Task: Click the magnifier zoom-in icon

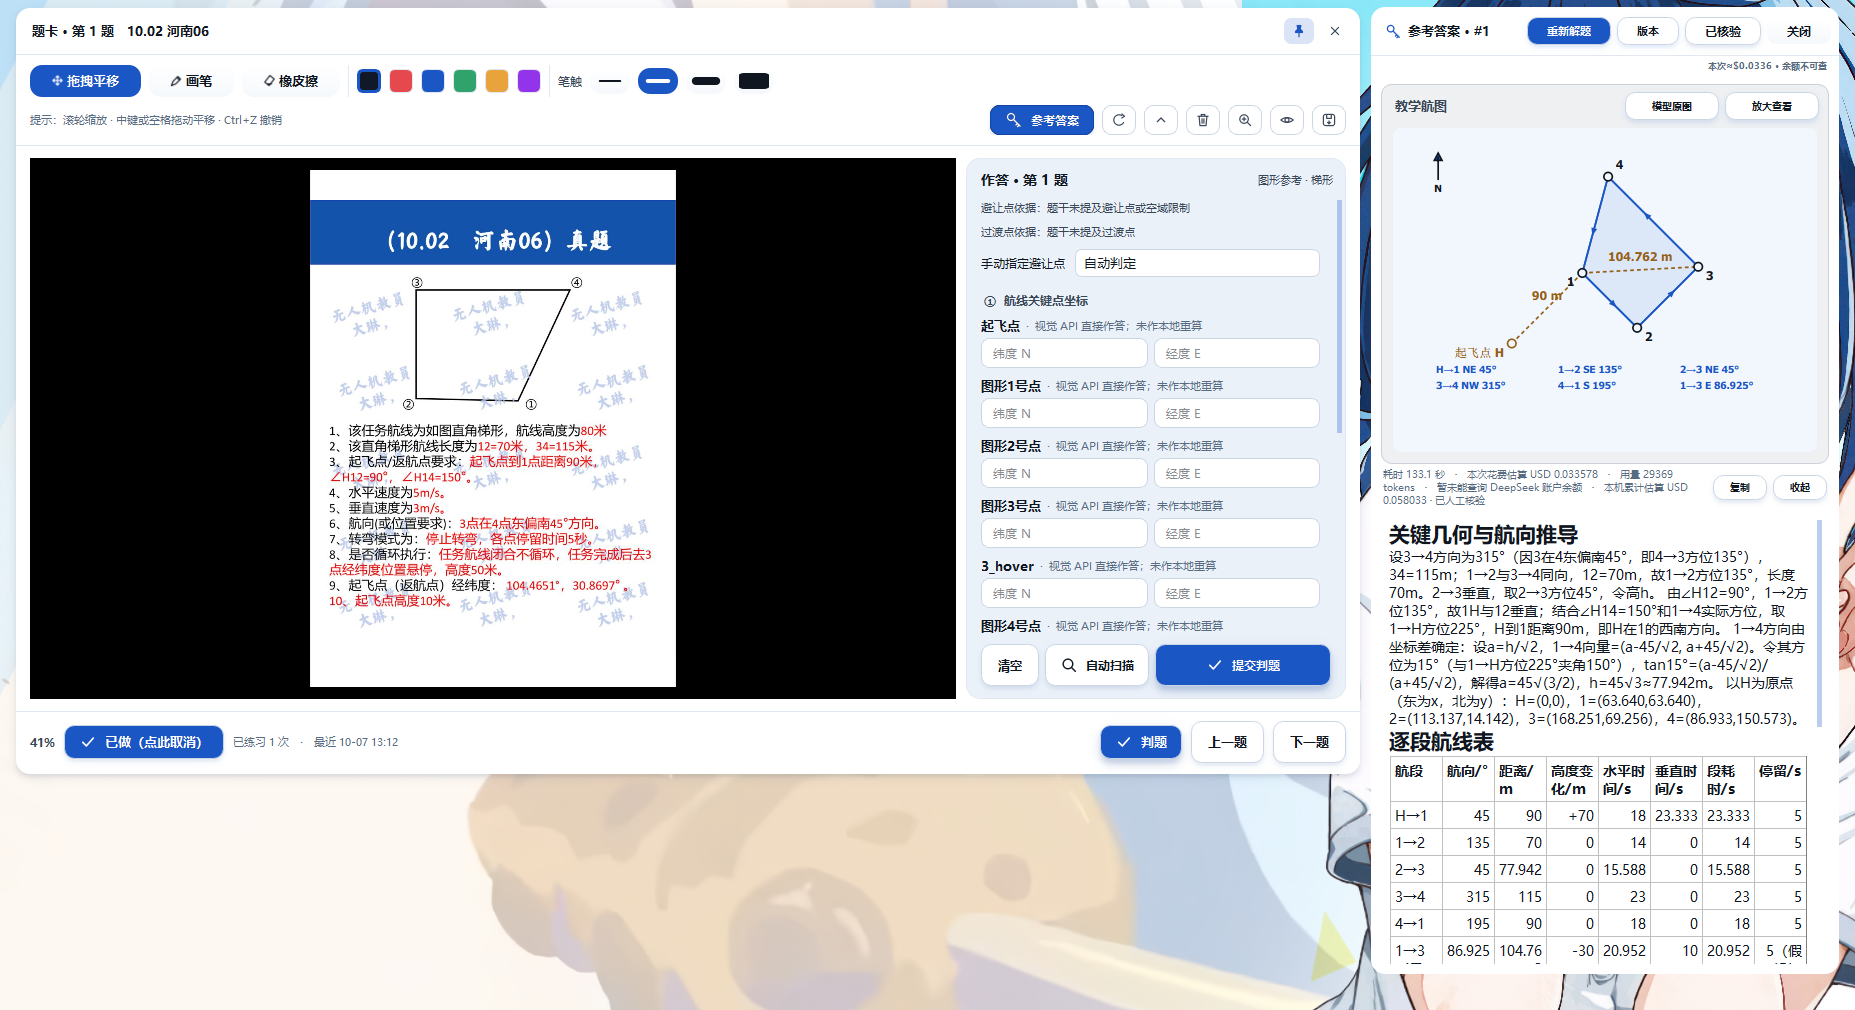Action: point(1245,120)
